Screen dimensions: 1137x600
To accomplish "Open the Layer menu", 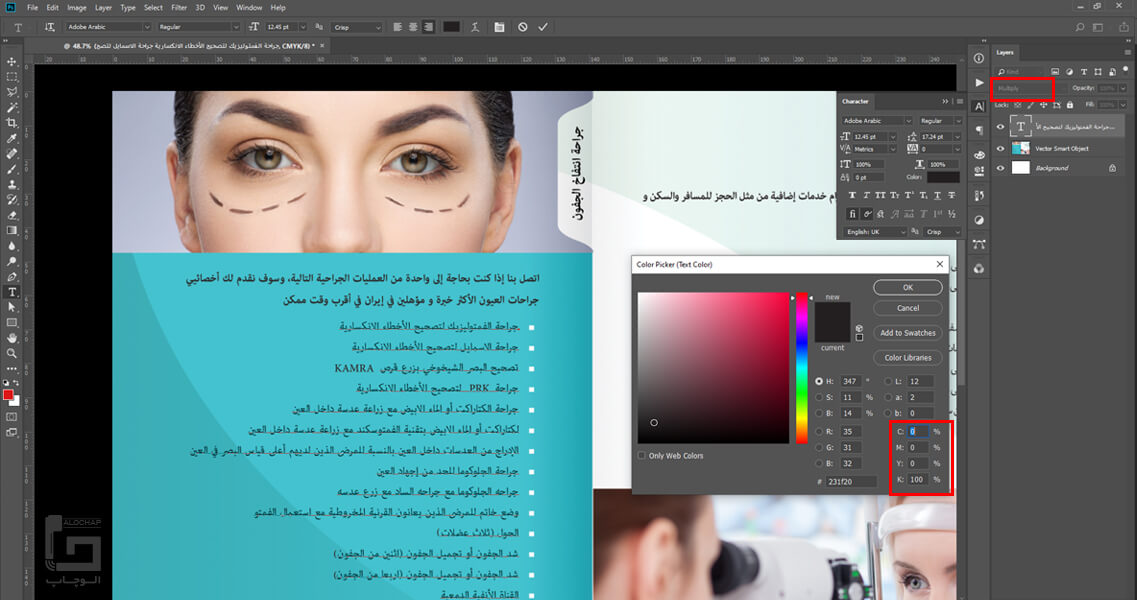I will click(x=104, y=7).
